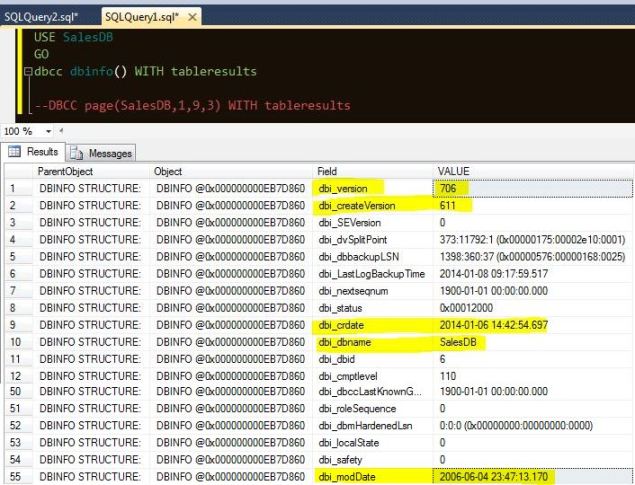Open the Messages tab
This screenshot has height=485, width=635.
[102, 153]
